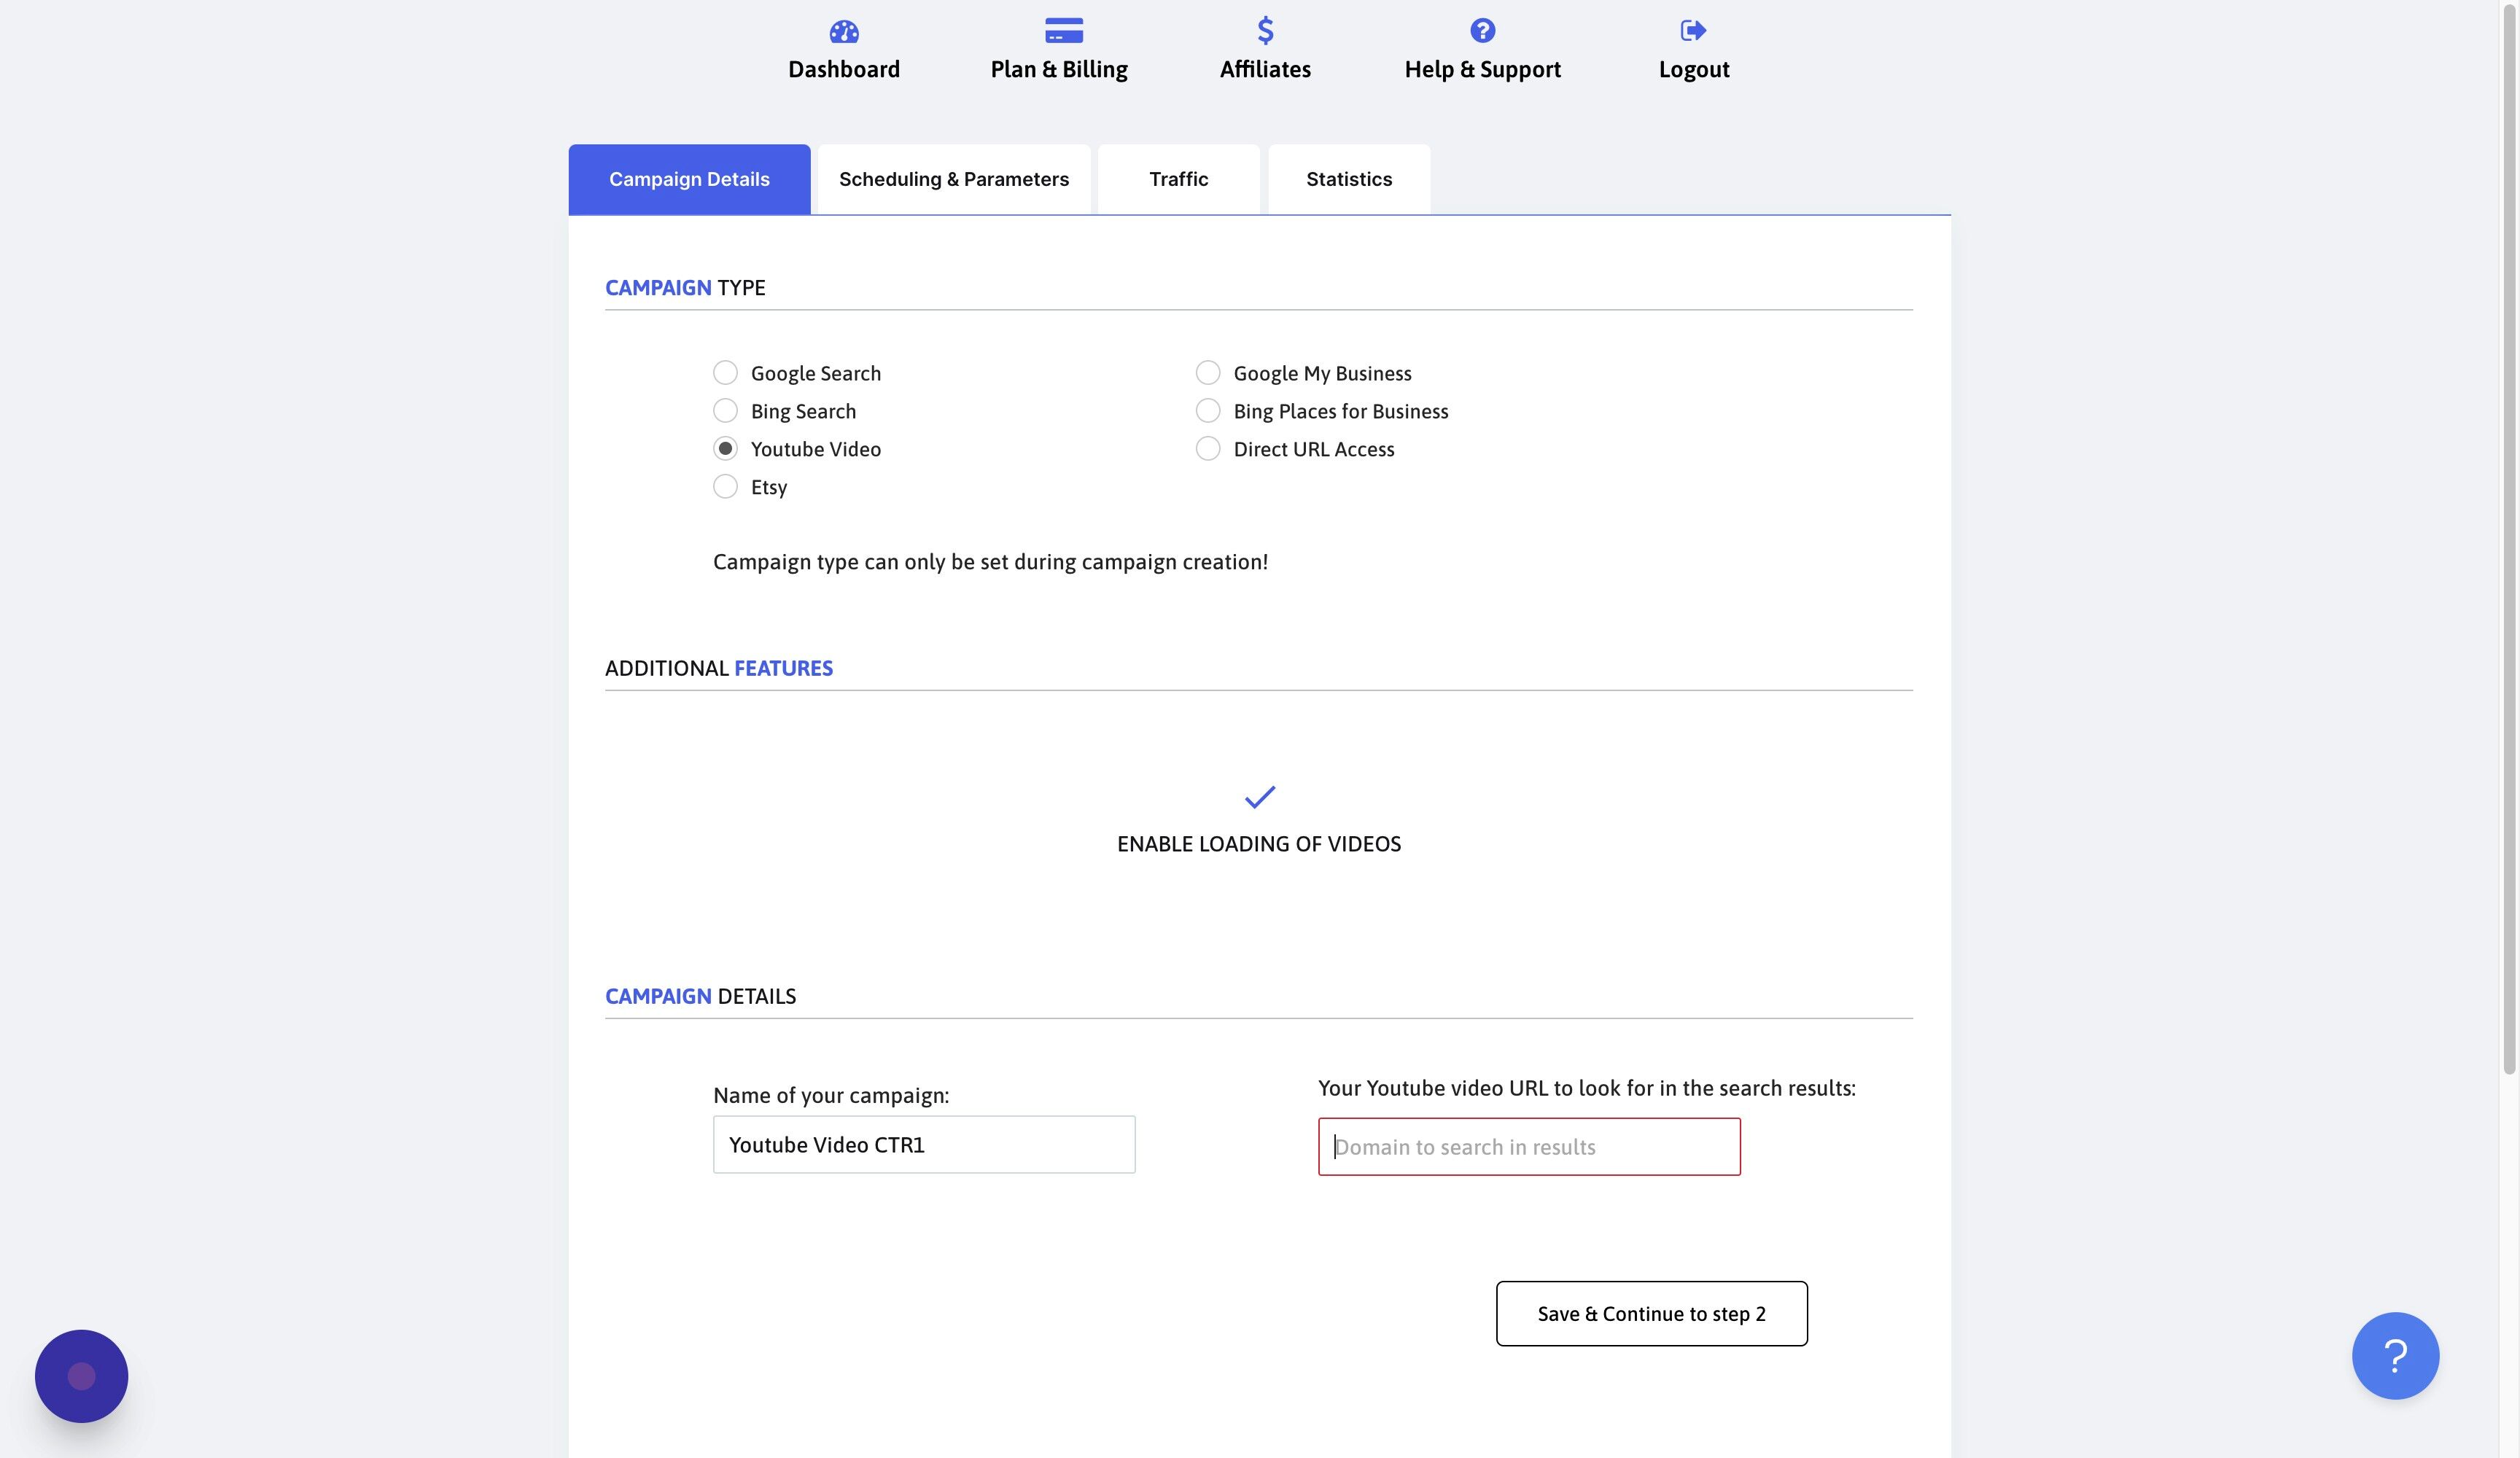Open the Traffic tab

[1178, 179]
